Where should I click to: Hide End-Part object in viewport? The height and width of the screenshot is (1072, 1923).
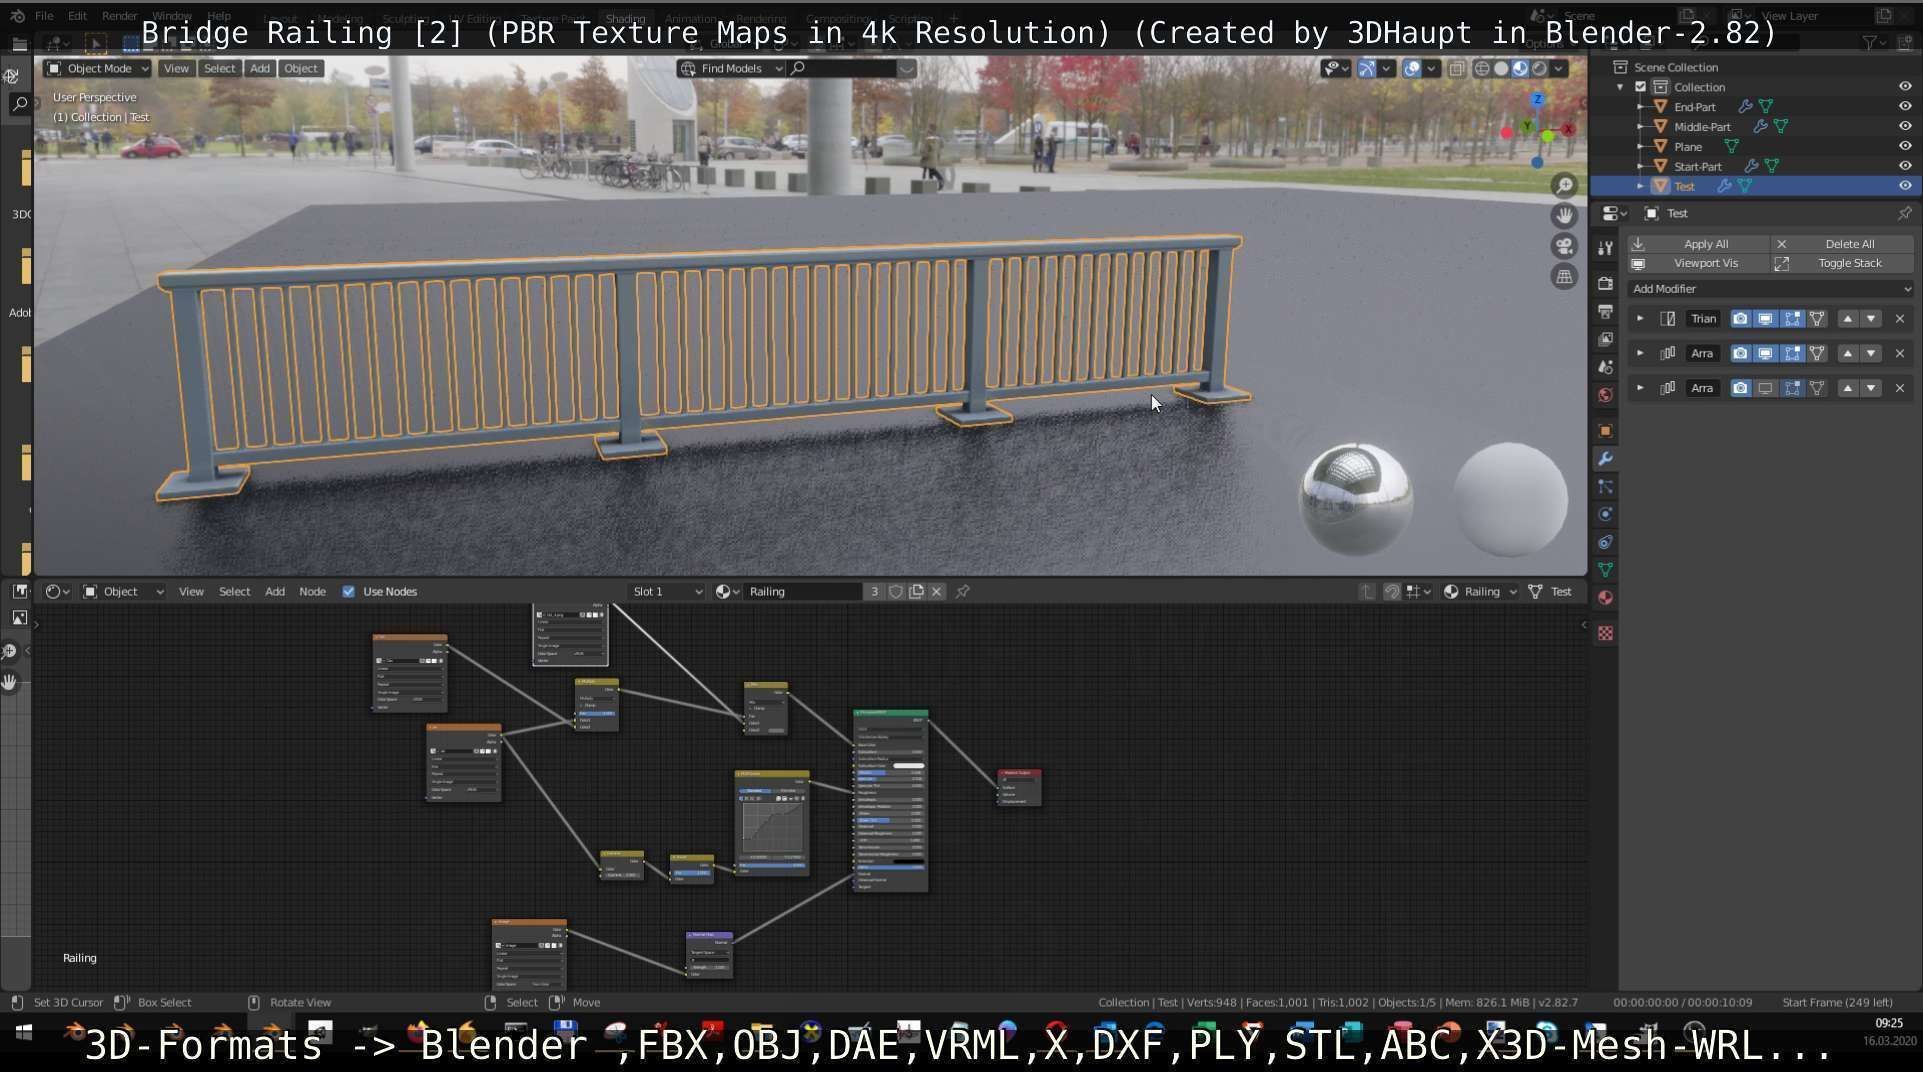(1905, 107)
